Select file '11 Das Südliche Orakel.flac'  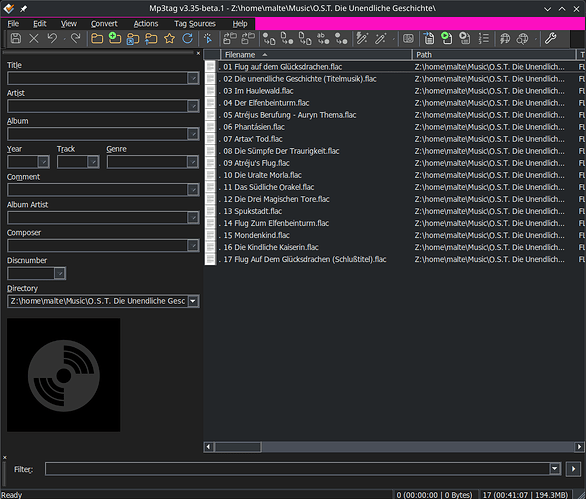(269, 187)
